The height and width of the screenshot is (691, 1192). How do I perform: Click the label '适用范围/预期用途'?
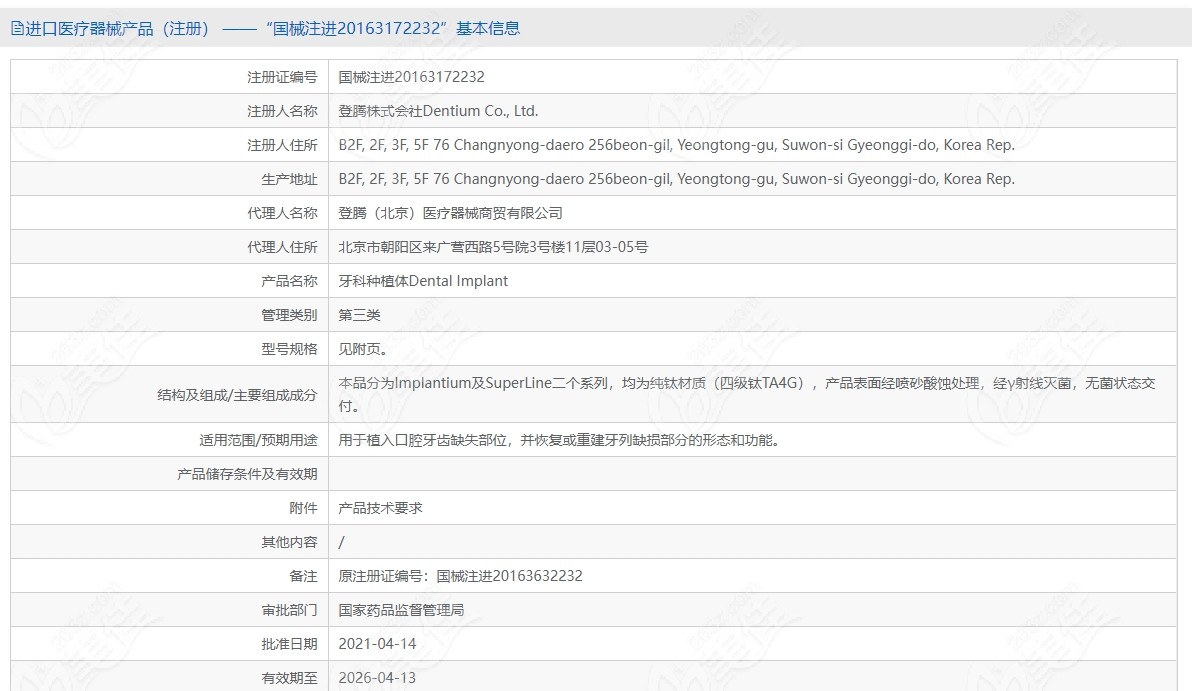click(258, 440)
